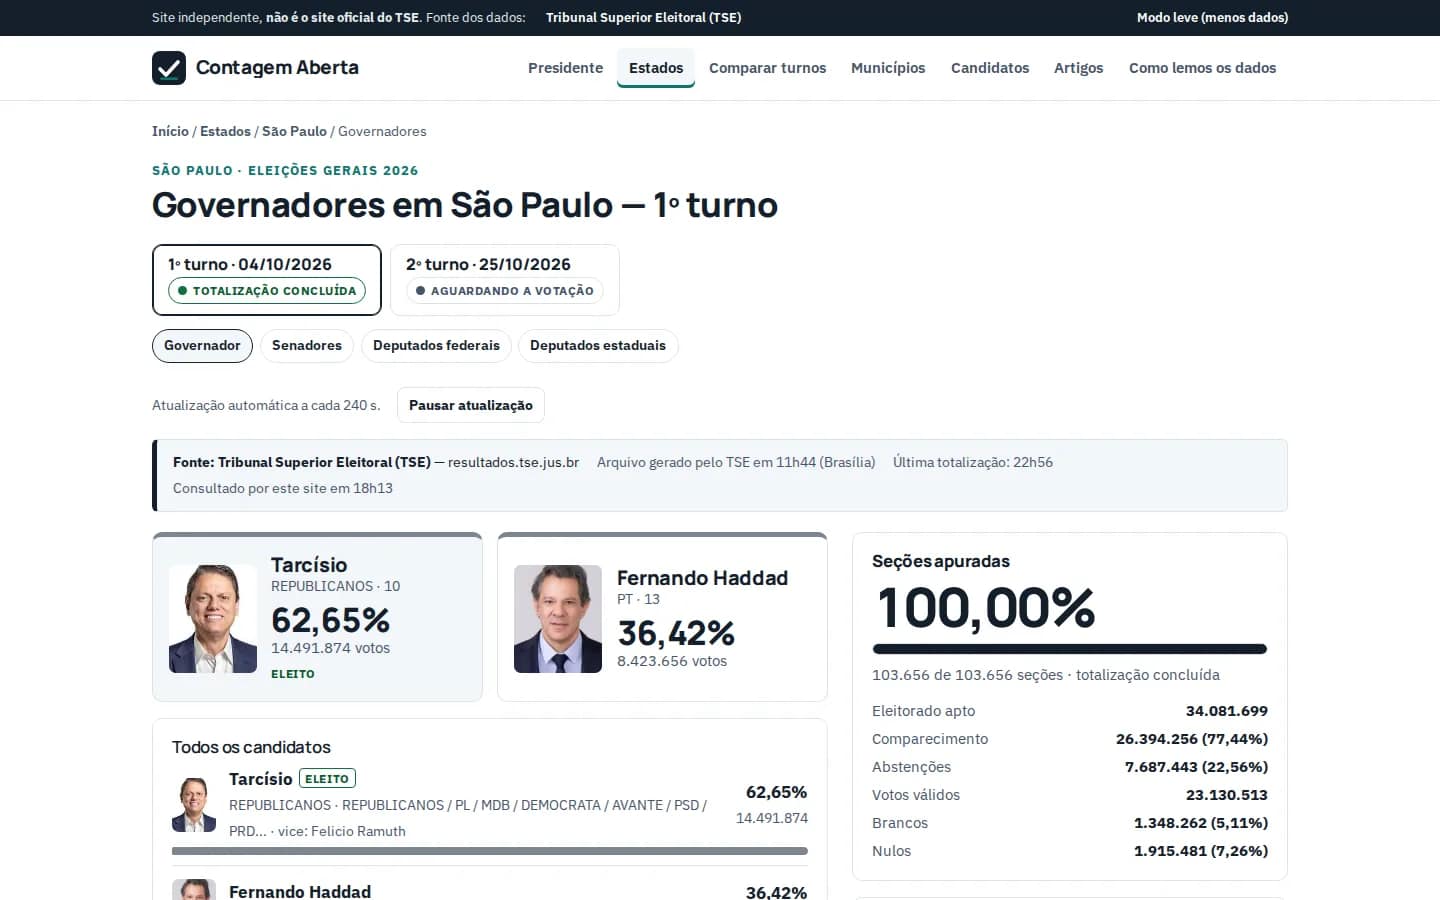Click the Eleitorado apto value 34.081.699
This screenshot has height=900, width=1440.
coord(1227,711)
